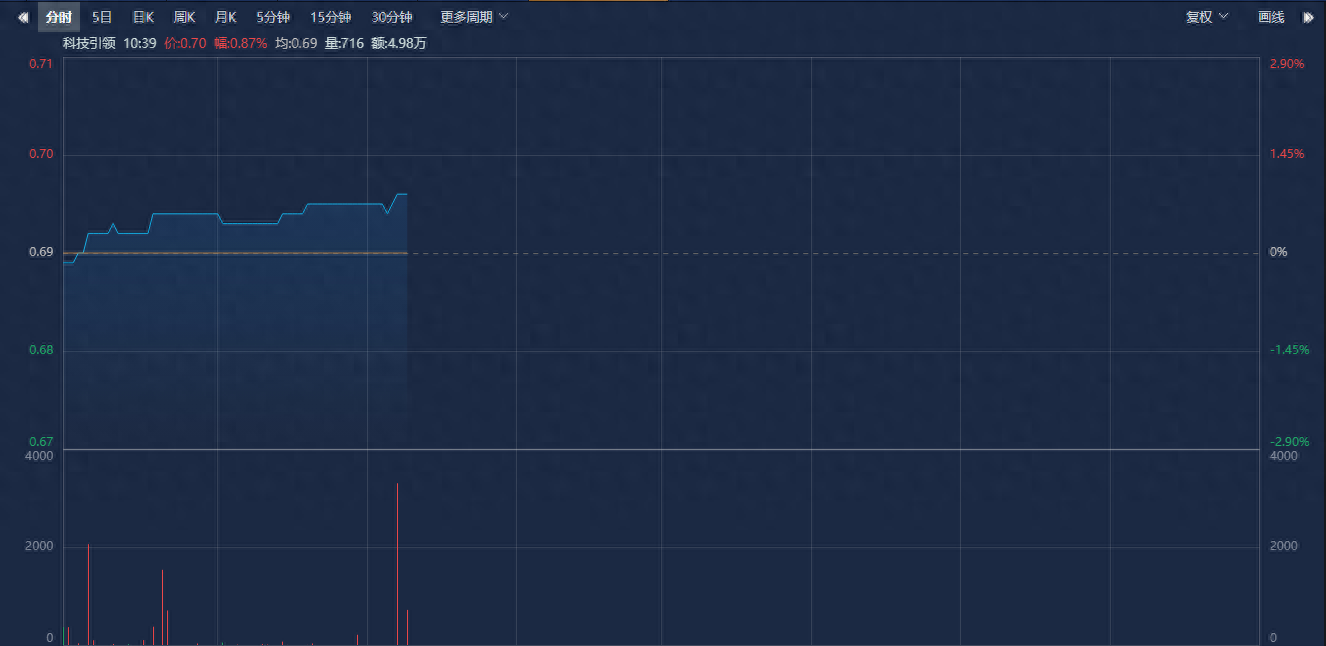The height and width of the screenshot is (646, 1326).
Task: Click the chevron next to 复权
Action: [x=1221, y=17]
